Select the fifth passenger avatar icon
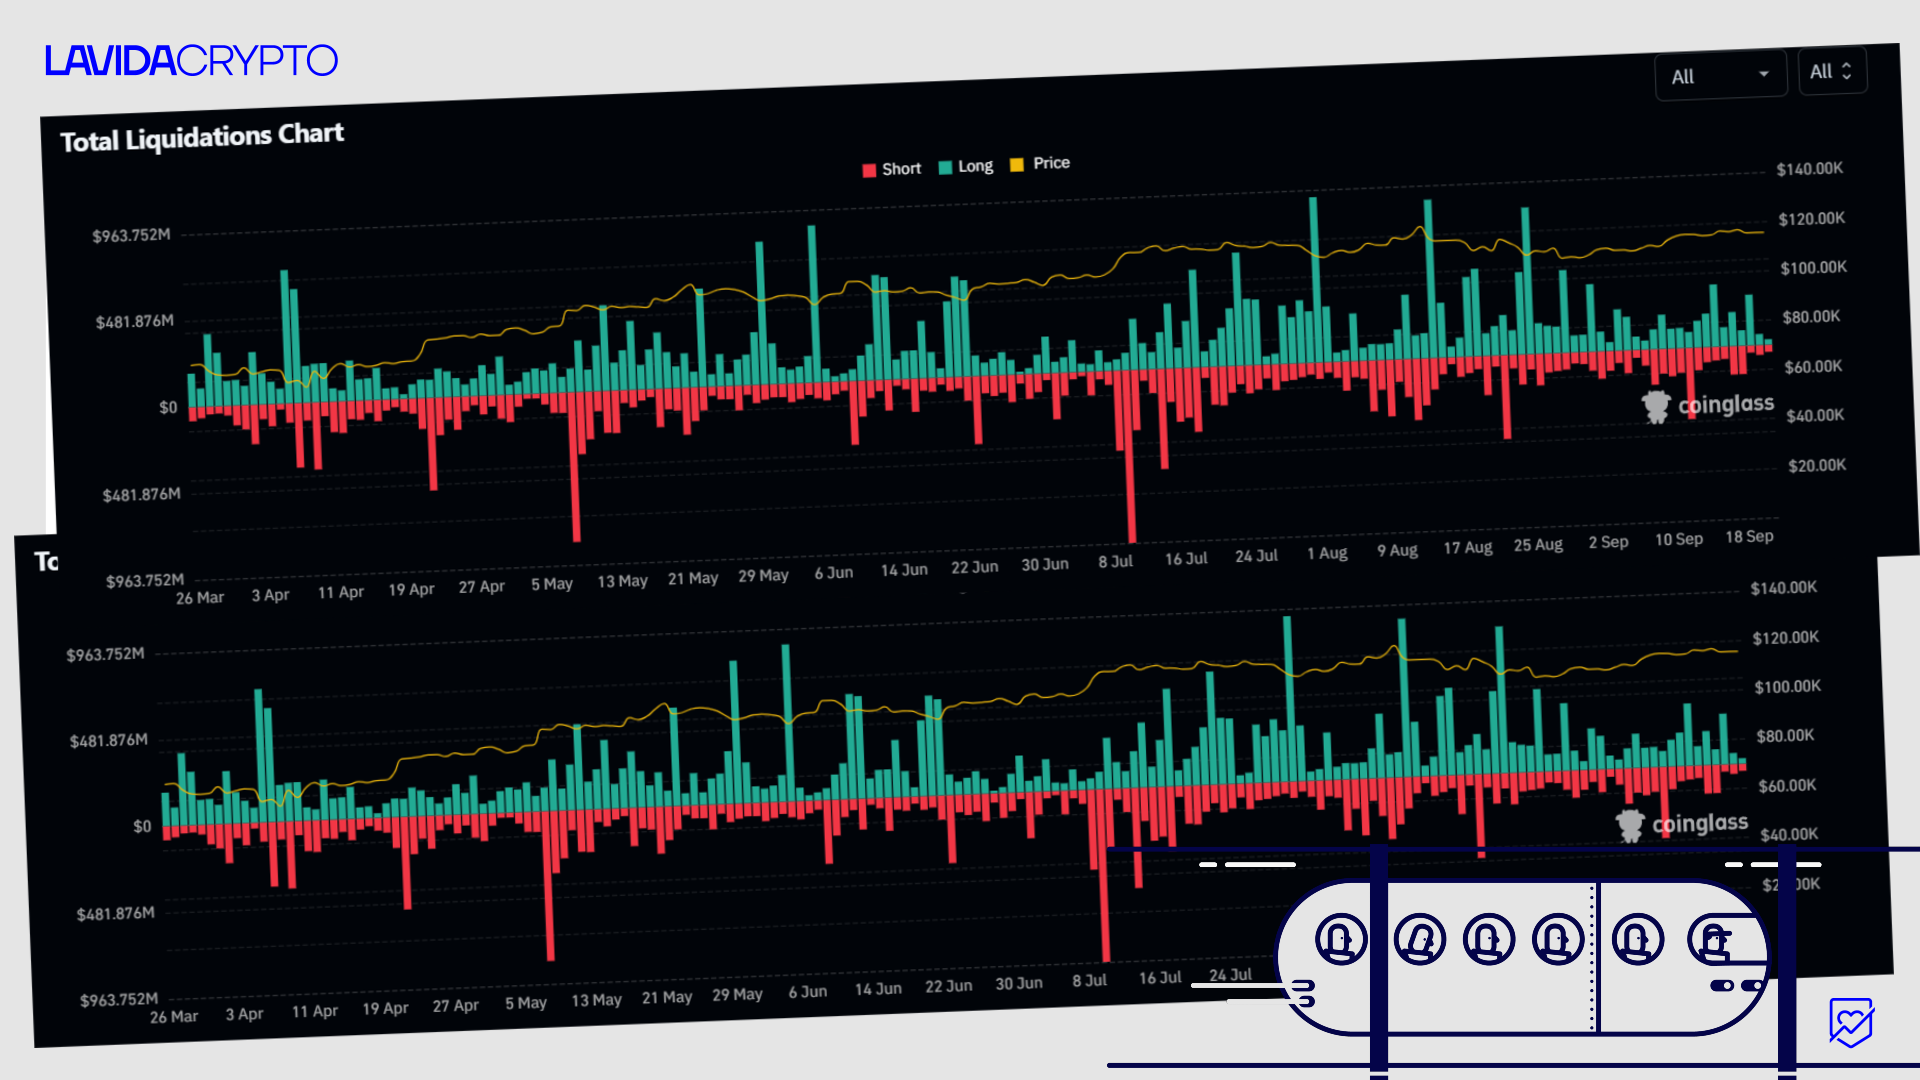This screenshot has height=1080, width=1920. coord(1637,939)
